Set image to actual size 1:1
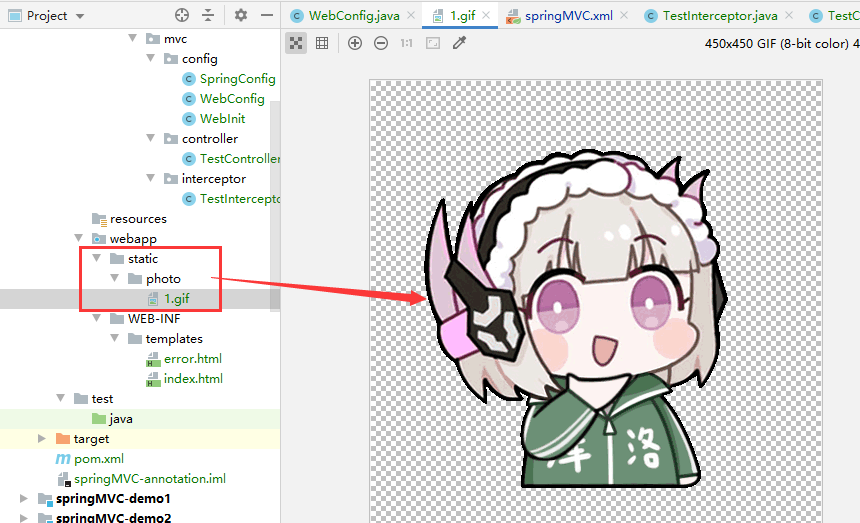 click(406, 43)
